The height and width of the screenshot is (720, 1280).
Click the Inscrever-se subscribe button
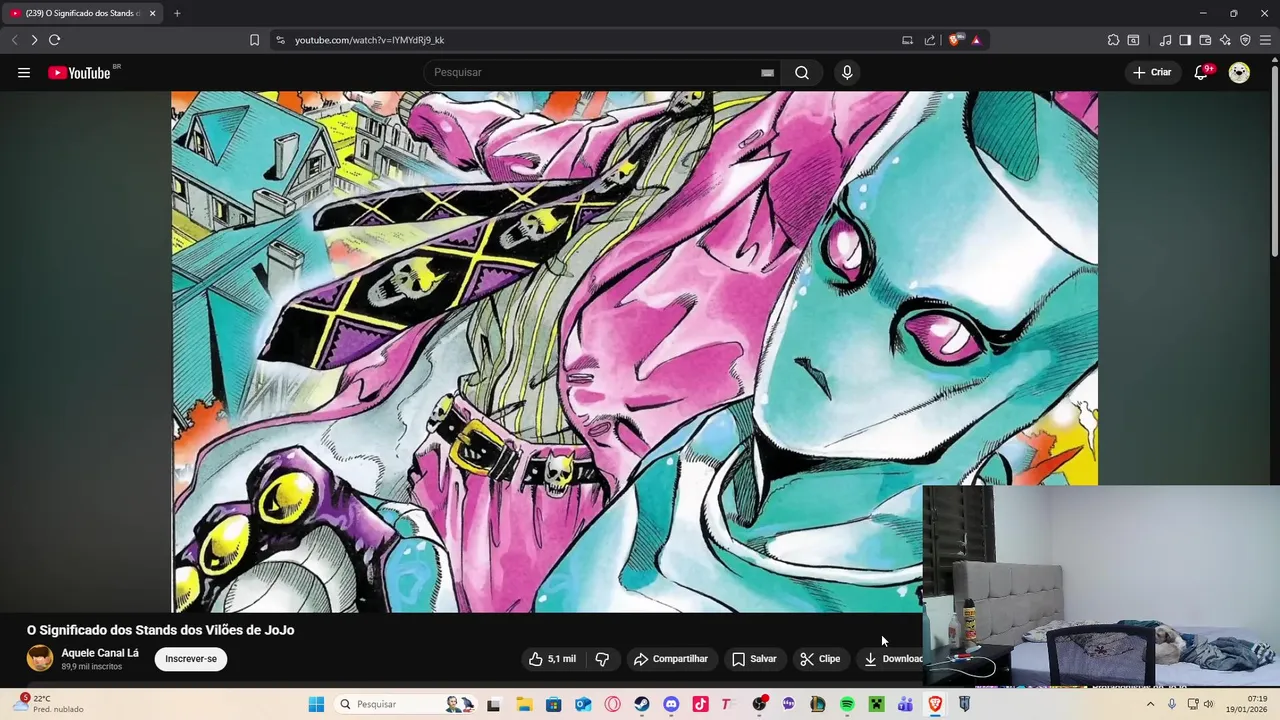point(191,659)
